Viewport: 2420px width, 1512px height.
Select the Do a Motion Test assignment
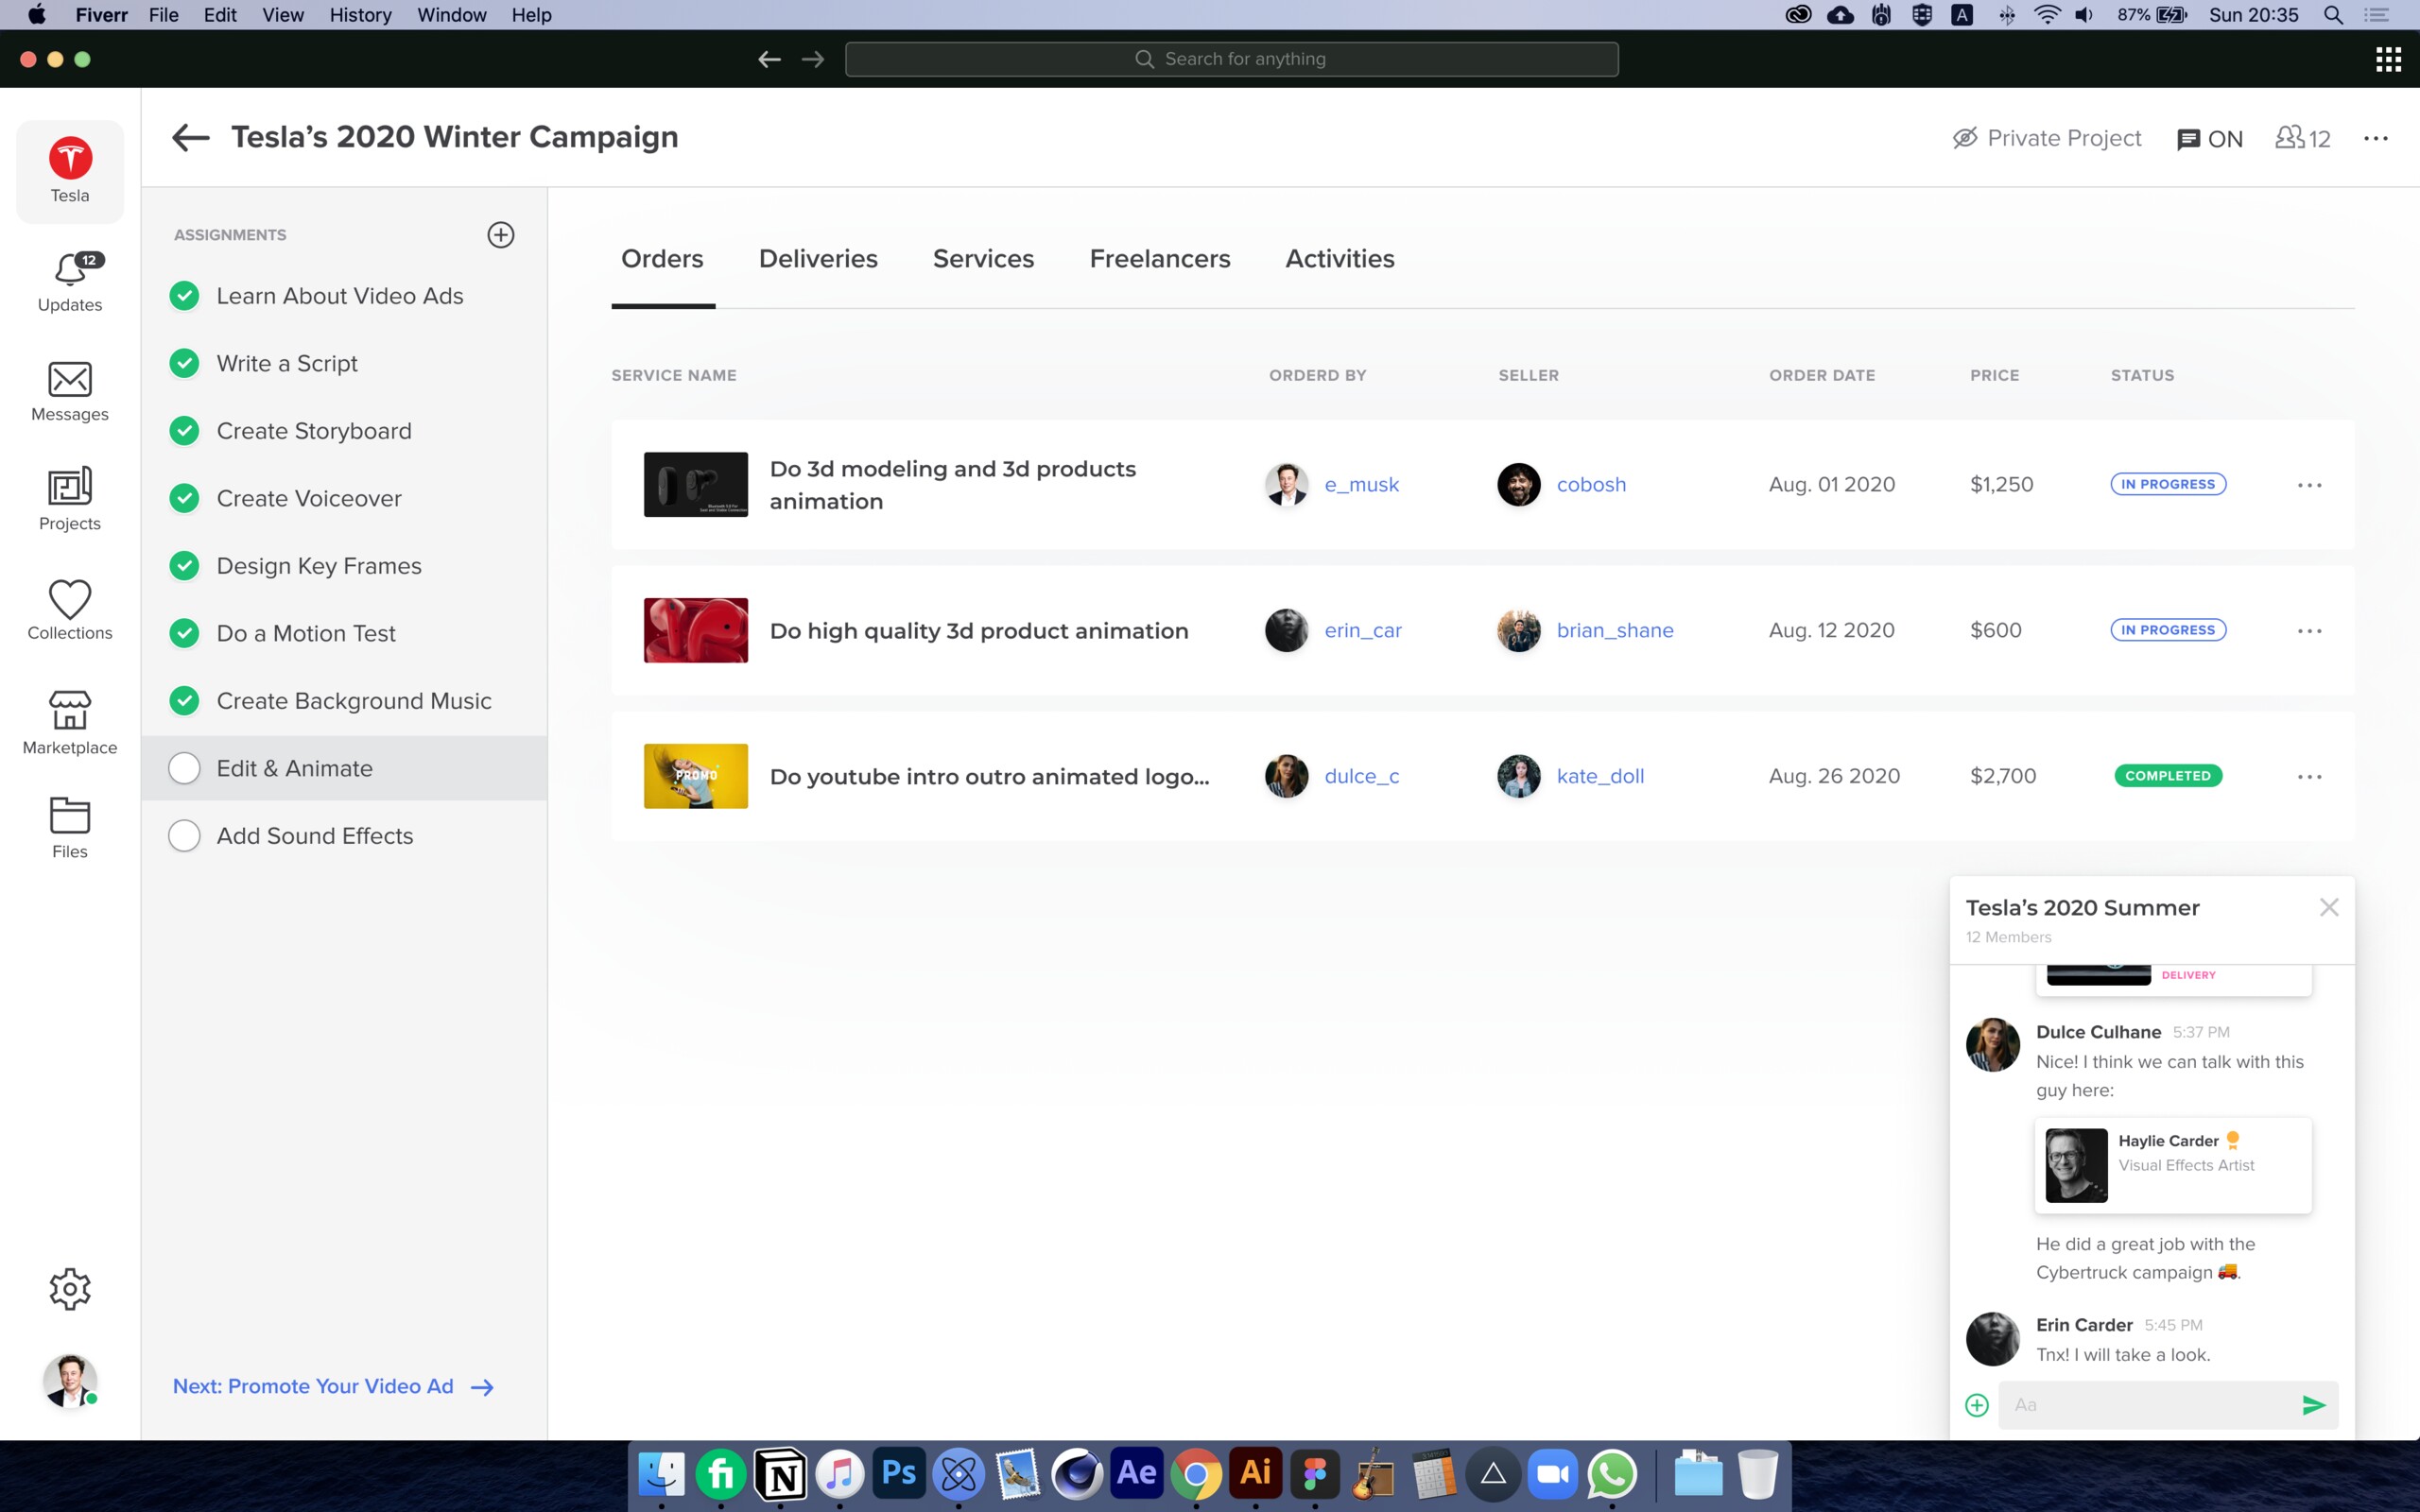point(305,633)
